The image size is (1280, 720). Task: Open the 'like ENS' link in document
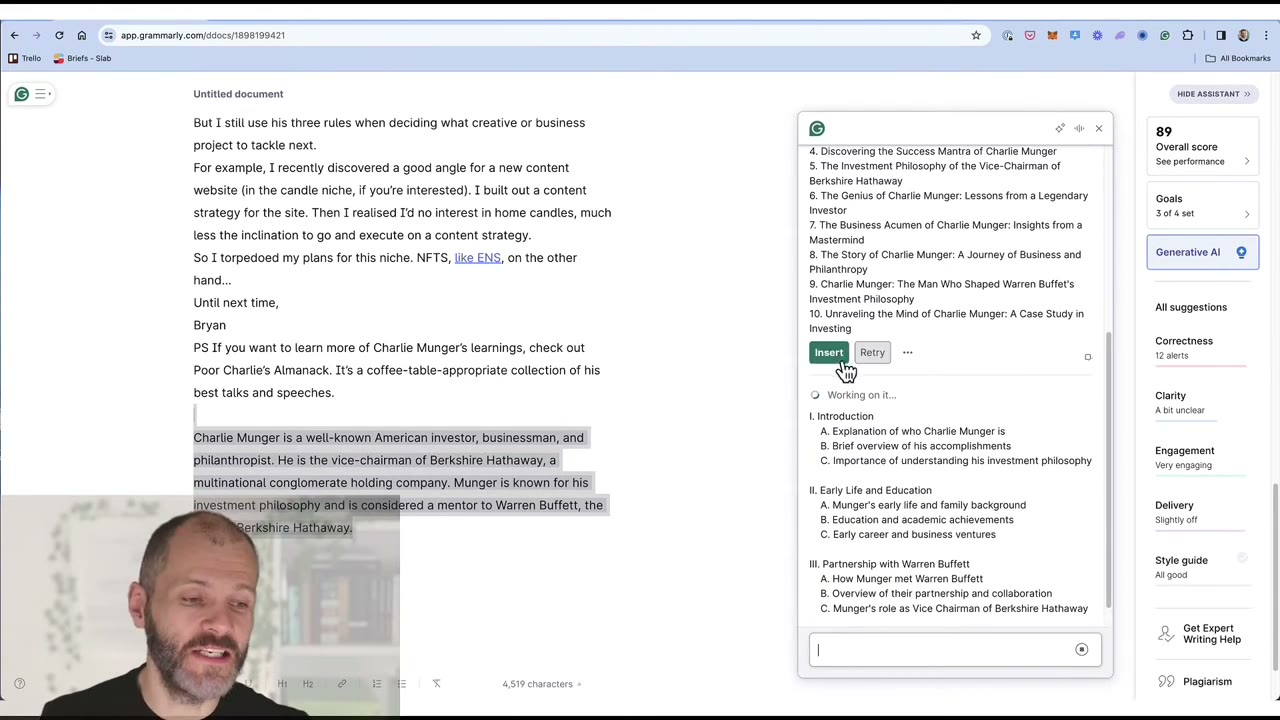click(x=477, y=258)
